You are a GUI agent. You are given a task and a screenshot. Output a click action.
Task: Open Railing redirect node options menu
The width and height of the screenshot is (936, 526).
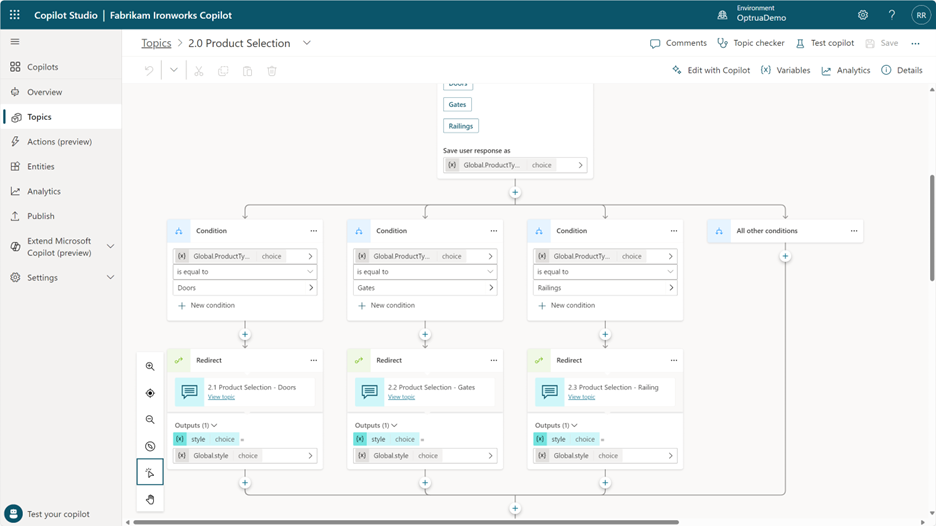coord(673,360)
